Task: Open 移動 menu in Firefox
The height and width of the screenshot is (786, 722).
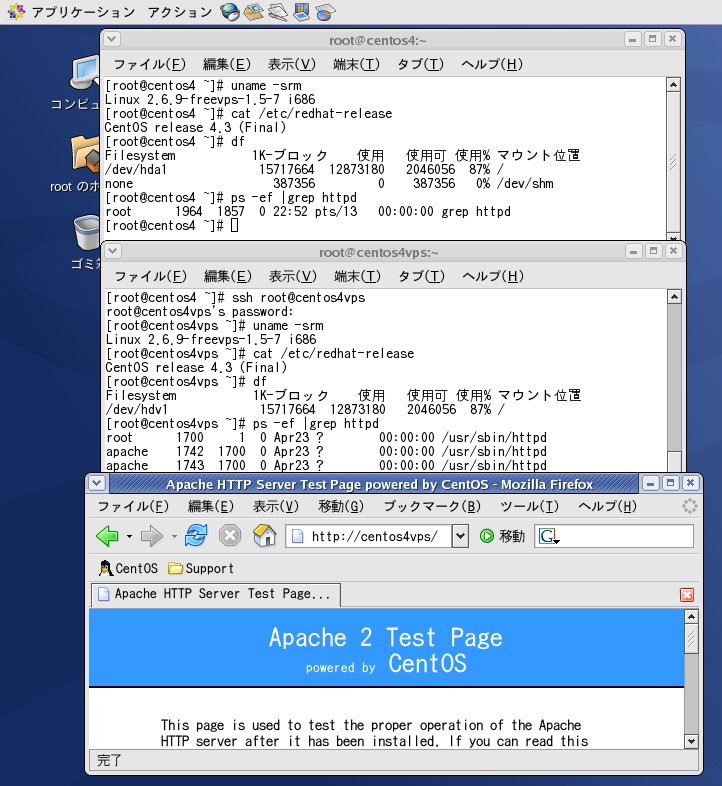Action: 341,506
